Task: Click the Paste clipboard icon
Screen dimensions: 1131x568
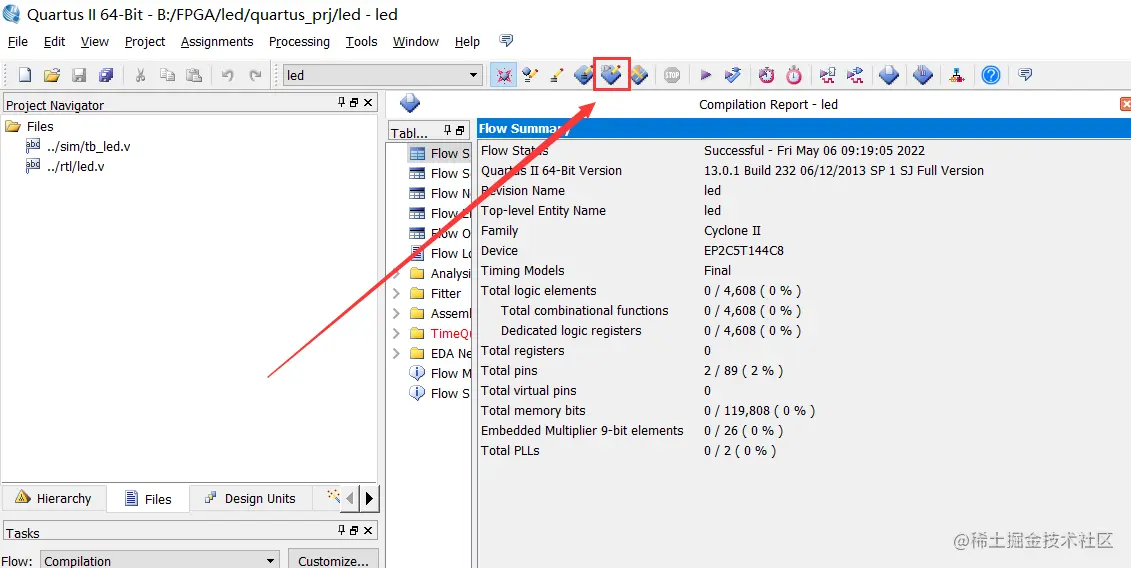Action: pos(194,75)
